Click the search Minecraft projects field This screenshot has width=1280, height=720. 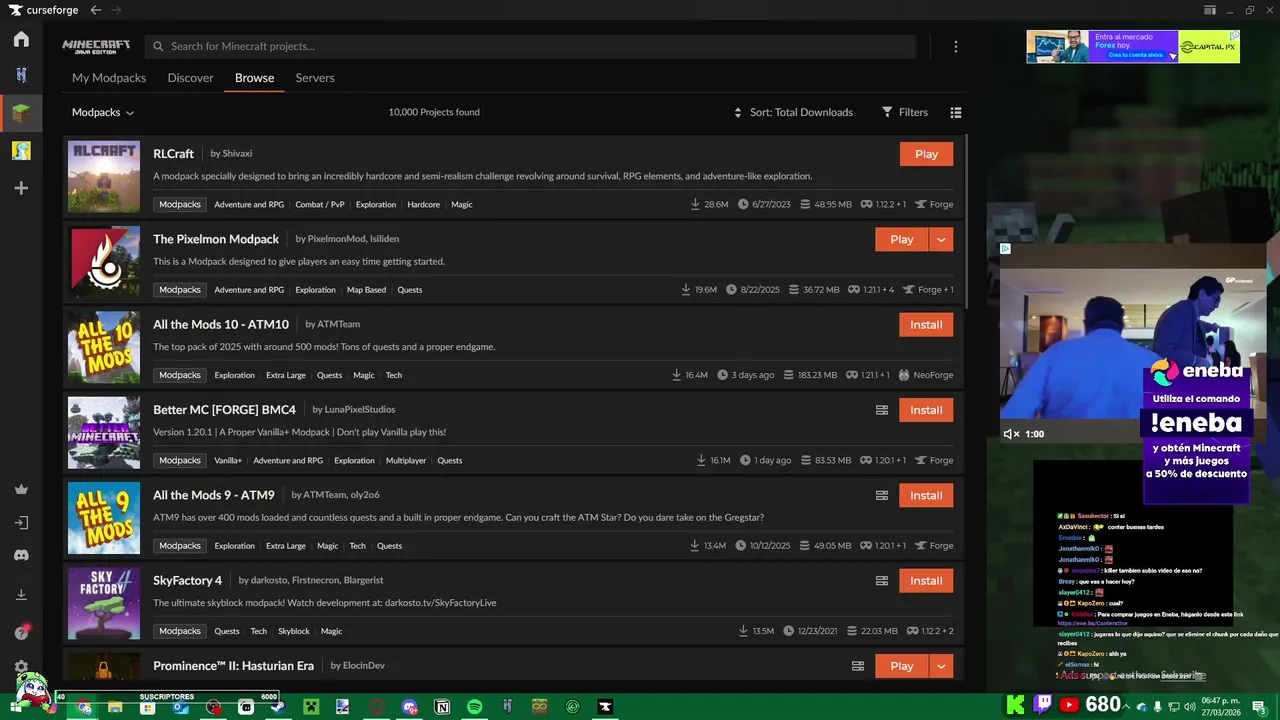[530, 46]
